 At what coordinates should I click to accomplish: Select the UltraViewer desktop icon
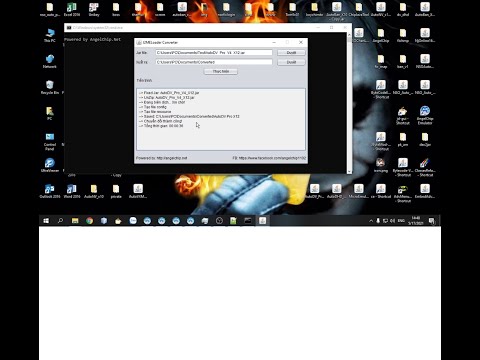tap(50, 165)
